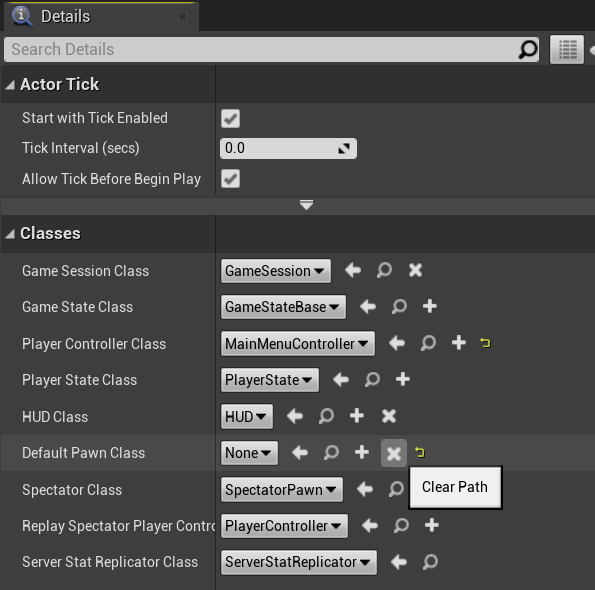
Task: Clear the Default Pawn Class path
Action: 394,453
